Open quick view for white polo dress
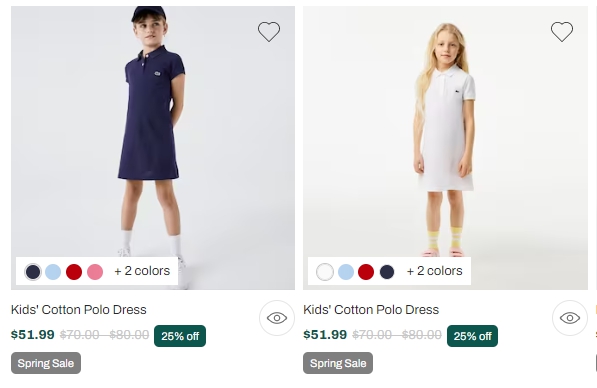 coord(570,318)
